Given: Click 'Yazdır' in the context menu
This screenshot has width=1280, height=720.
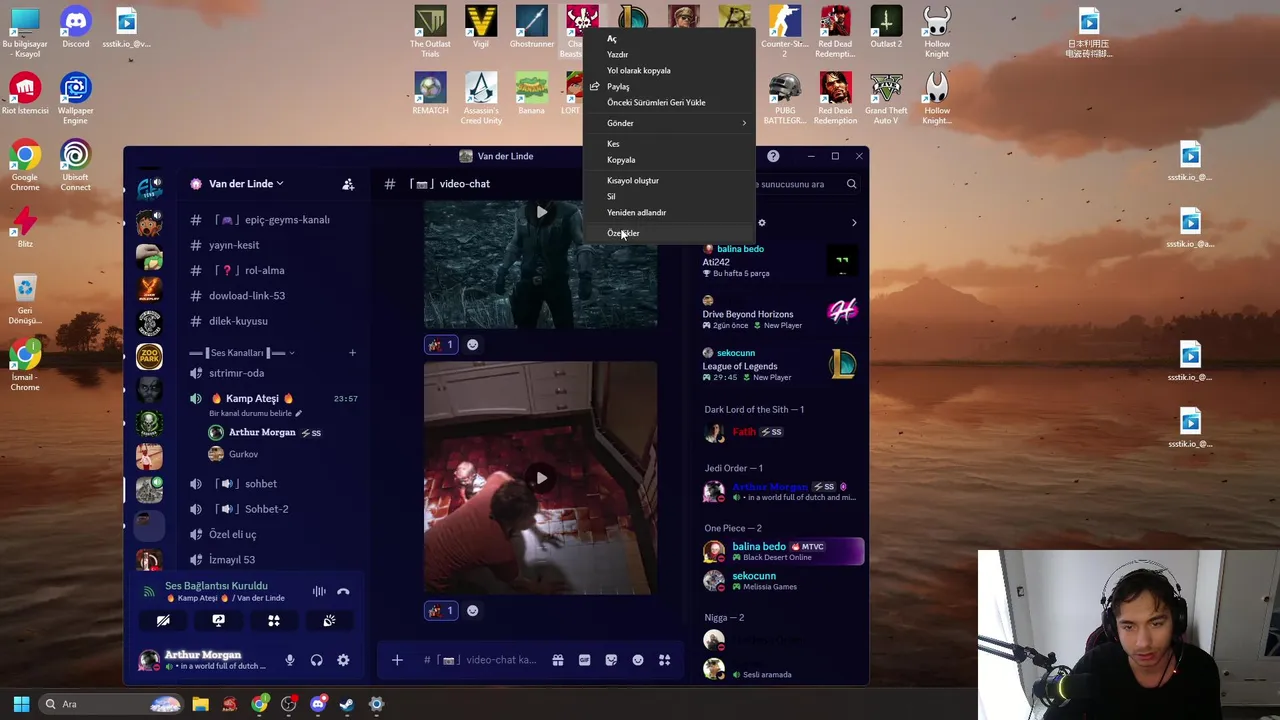Looking at the screenshot, I should (x=617, y=54).
